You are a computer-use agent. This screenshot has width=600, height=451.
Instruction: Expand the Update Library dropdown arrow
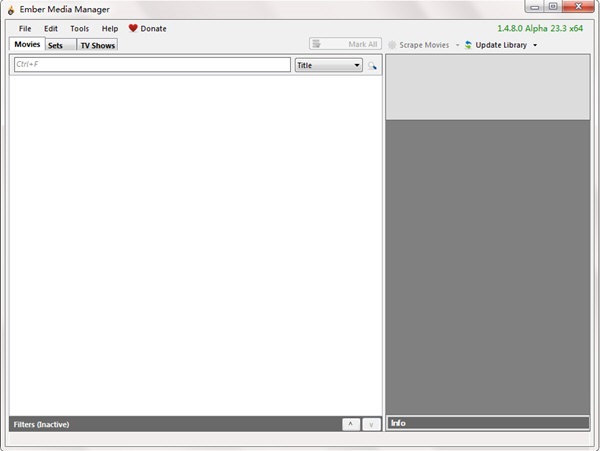(x=535, y=45)
